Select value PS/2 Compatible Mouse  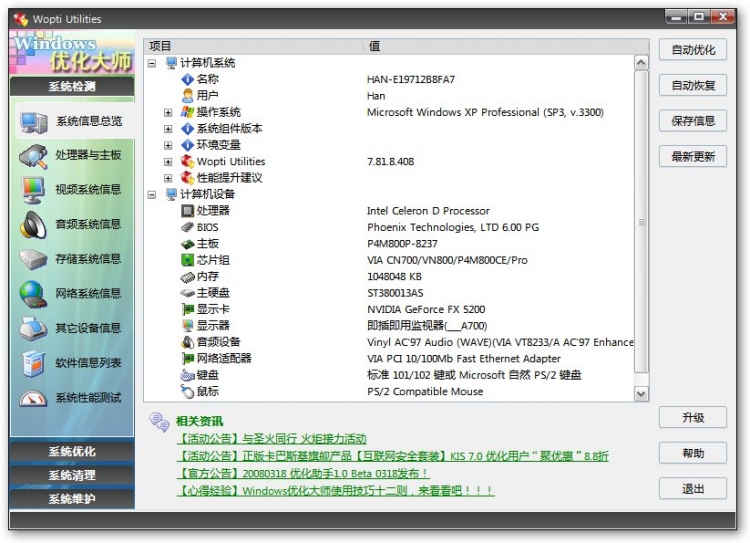425,391
